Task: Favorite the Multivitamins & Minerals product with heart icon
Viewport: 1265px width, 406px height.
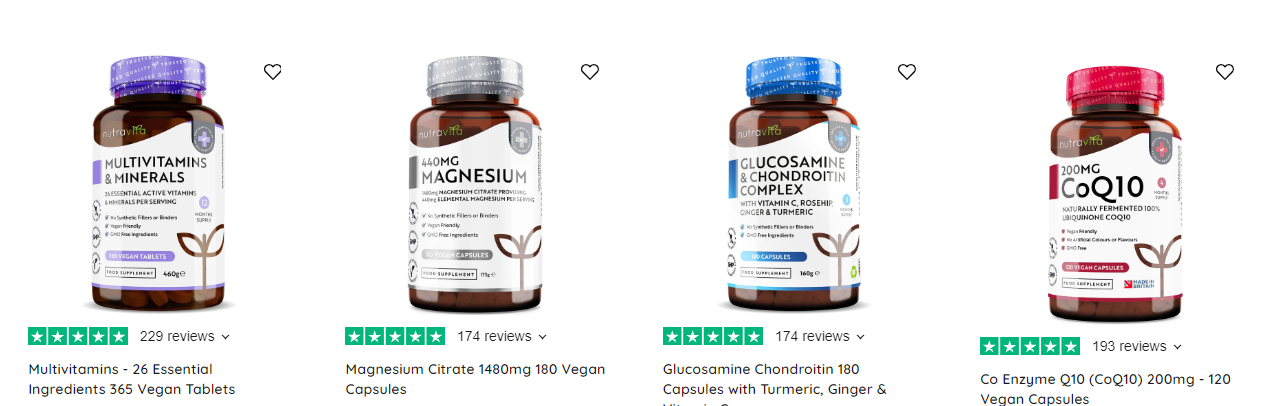Action: pos(273,71)
